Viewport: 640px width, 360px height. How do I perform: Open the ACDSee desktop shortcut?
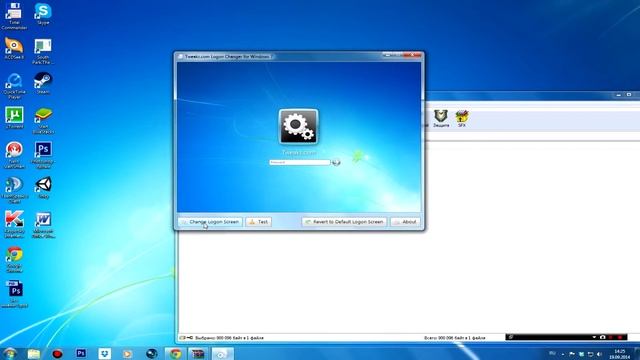tap(14, 48)
